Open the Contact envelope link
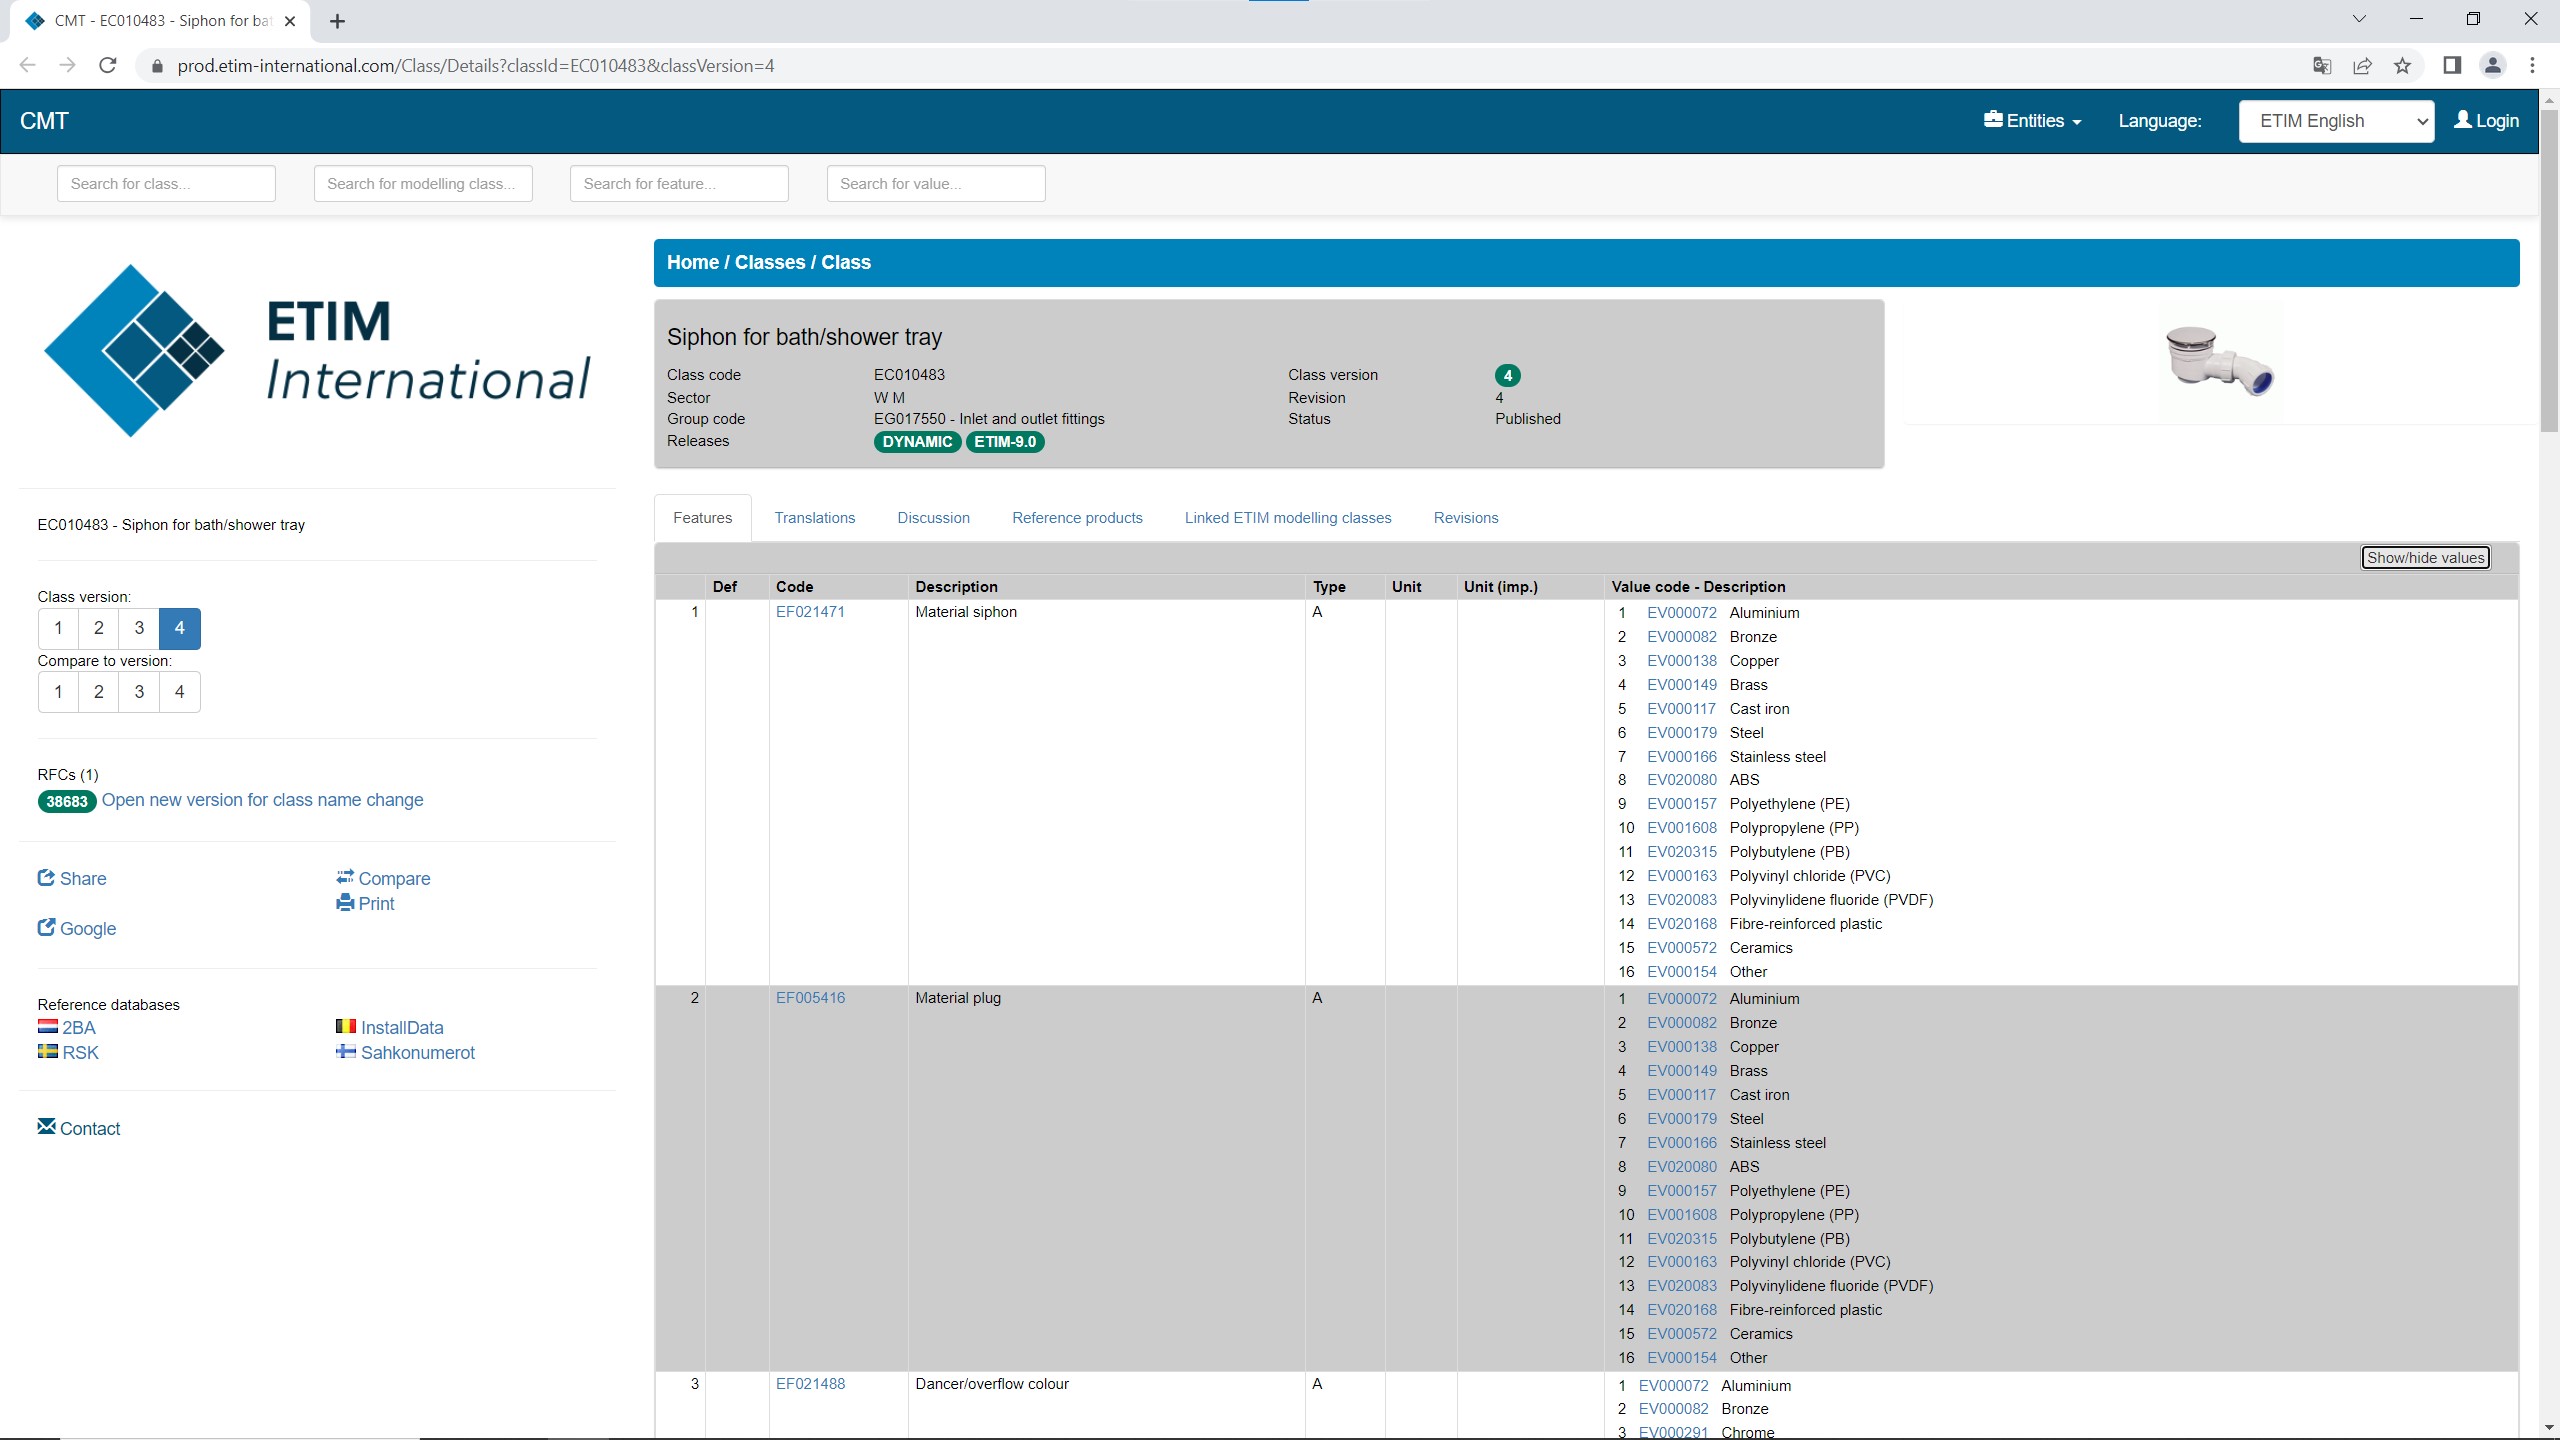The image size is (2560, 1440). coord(46,1127)
